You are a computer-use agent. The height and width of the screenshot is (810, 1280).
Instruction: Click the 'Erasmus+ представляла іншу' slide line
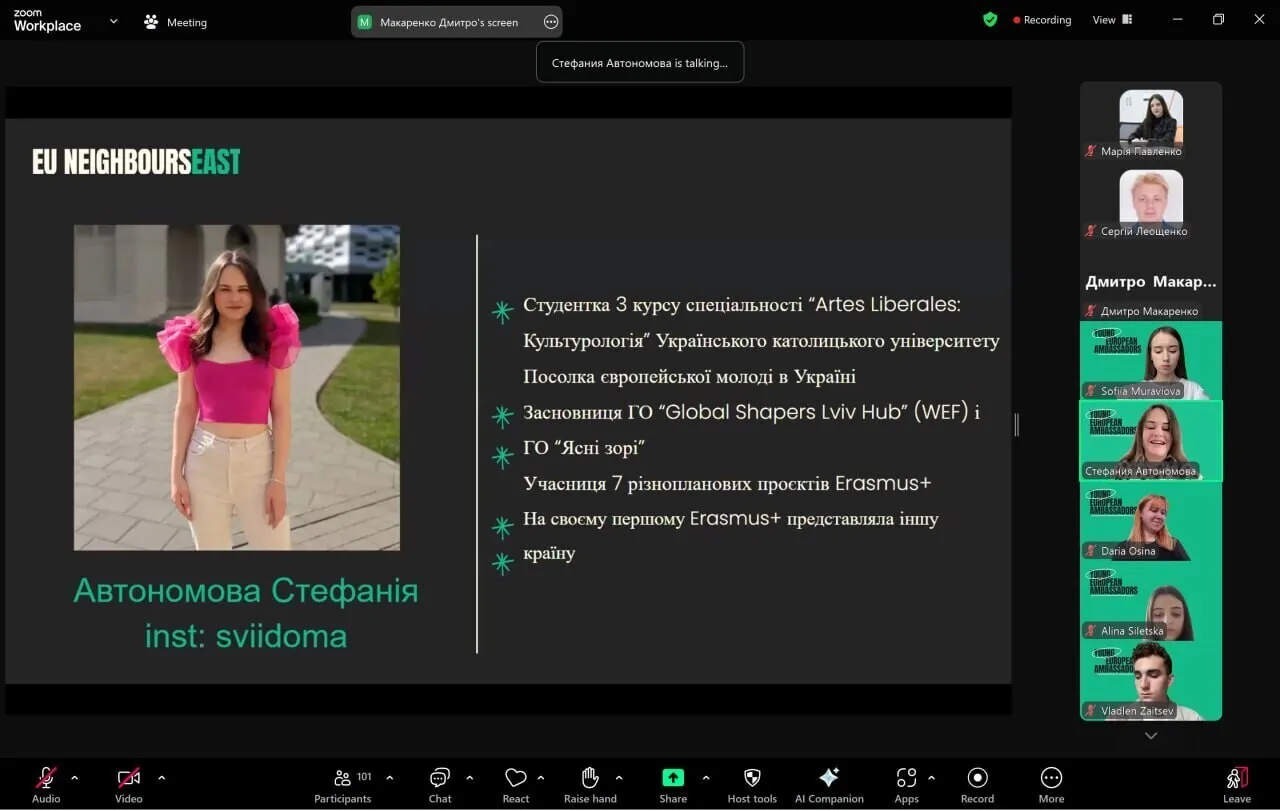tap(731, 519)
